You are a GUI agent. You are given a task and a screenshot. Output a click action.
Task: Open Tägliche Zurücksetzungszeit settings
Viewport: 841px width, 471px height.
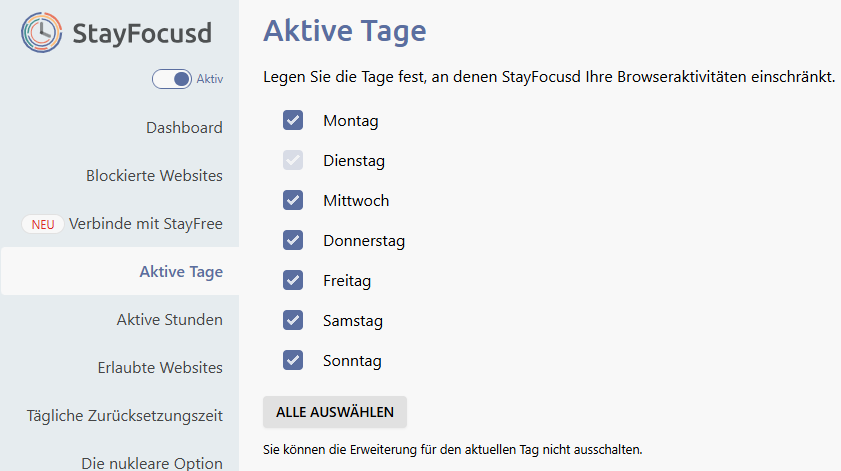tap(125, 416)
